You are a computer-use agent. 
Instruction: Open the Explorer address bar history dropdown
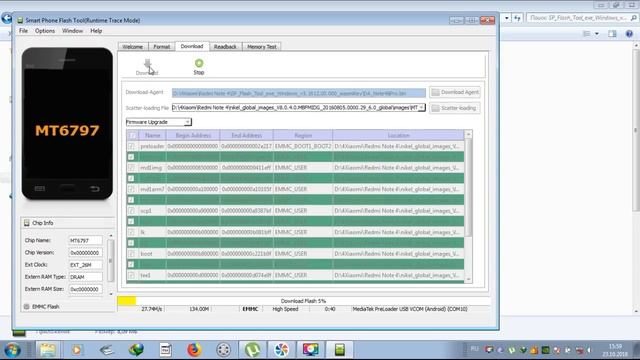507,18
